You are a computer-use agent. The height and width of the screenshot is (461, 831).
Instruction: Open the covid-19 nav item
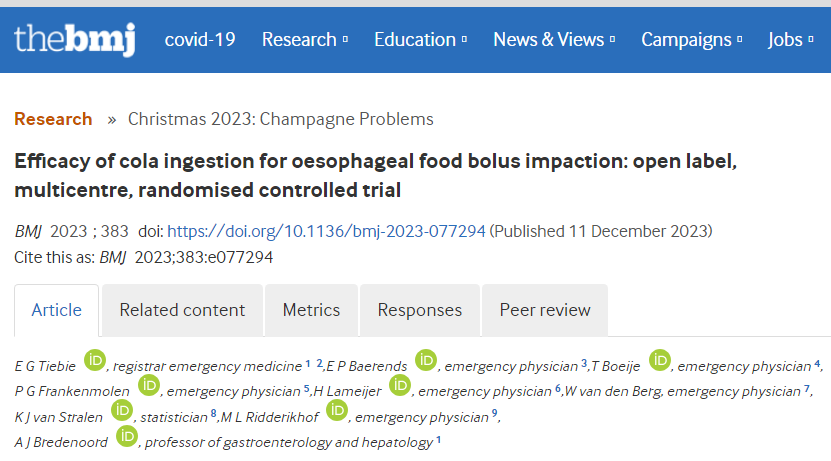pos(200,40)
